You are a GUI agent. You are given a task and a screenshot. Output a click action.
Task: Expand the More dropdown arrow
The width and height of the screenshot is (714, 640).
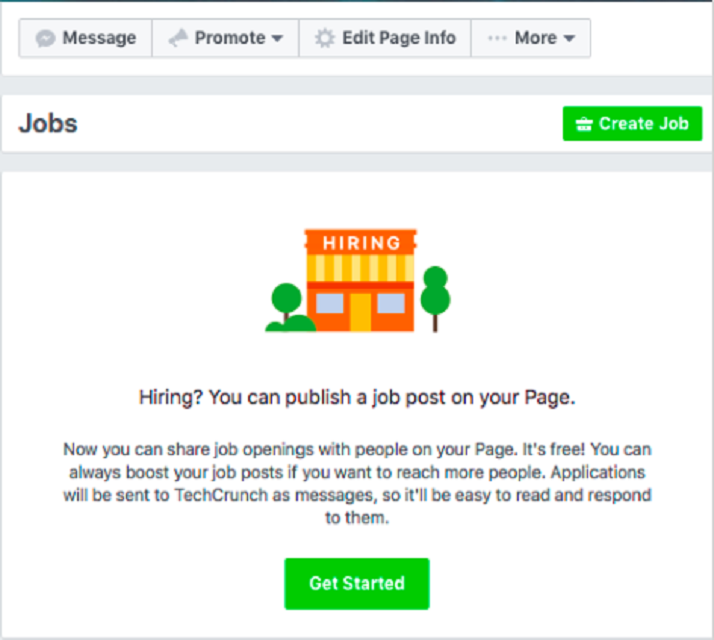click(569, 39)
